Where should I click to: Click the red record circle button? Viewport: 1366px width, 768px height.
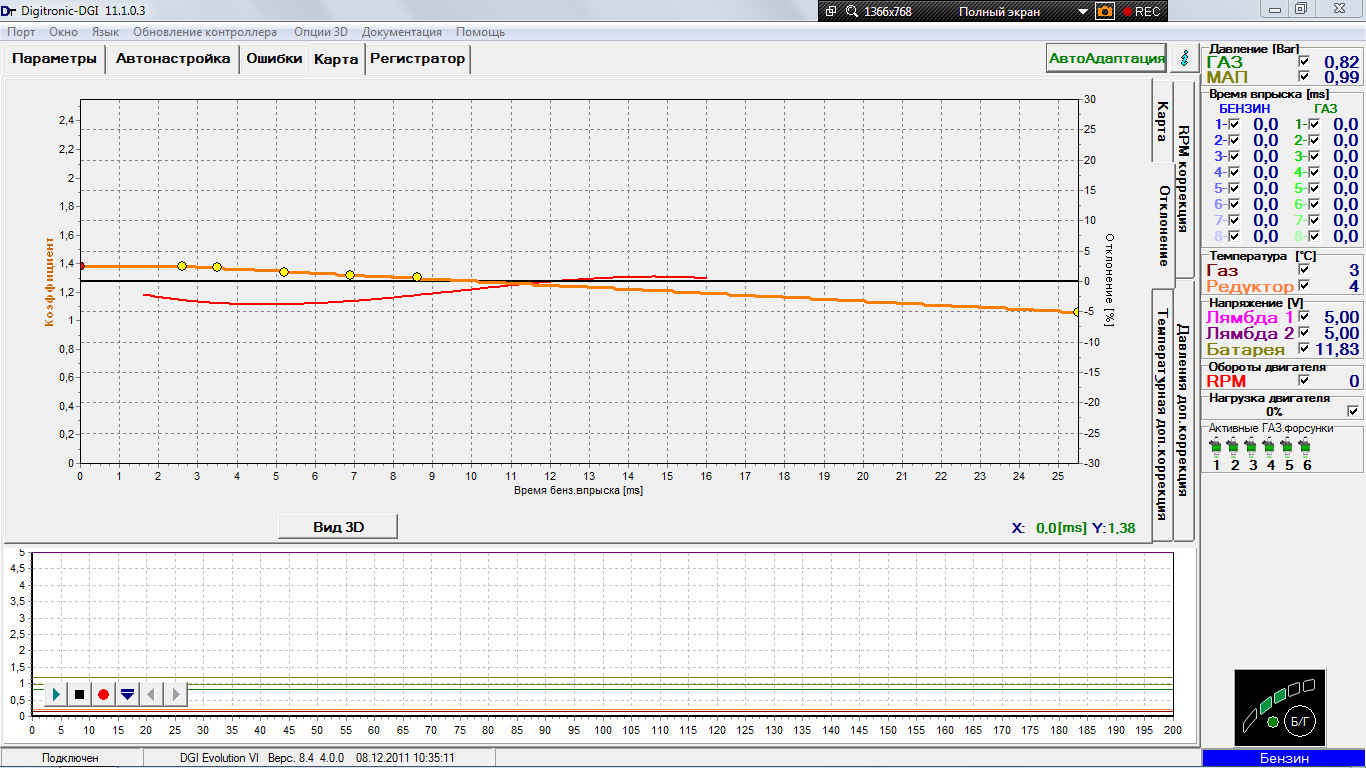(103, 694)
